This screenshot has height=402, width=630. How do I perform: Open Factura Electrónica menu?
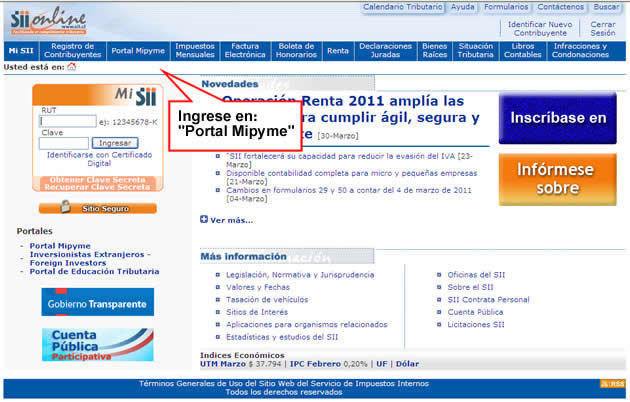coord(245,51)
